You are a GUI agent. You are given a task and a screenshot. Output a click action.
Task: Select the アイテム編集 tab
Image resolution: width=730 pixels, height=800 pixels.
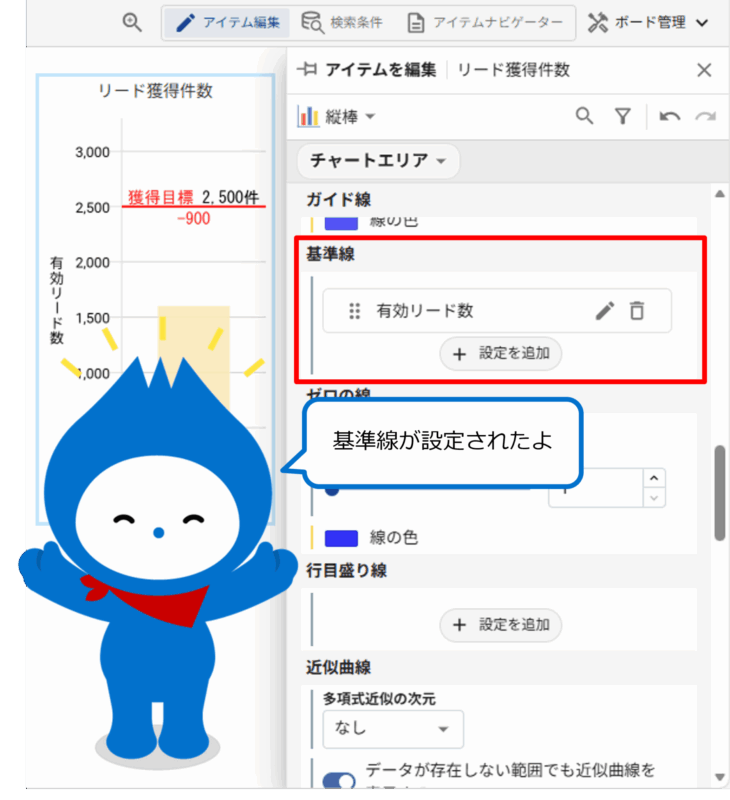[228, 22]
